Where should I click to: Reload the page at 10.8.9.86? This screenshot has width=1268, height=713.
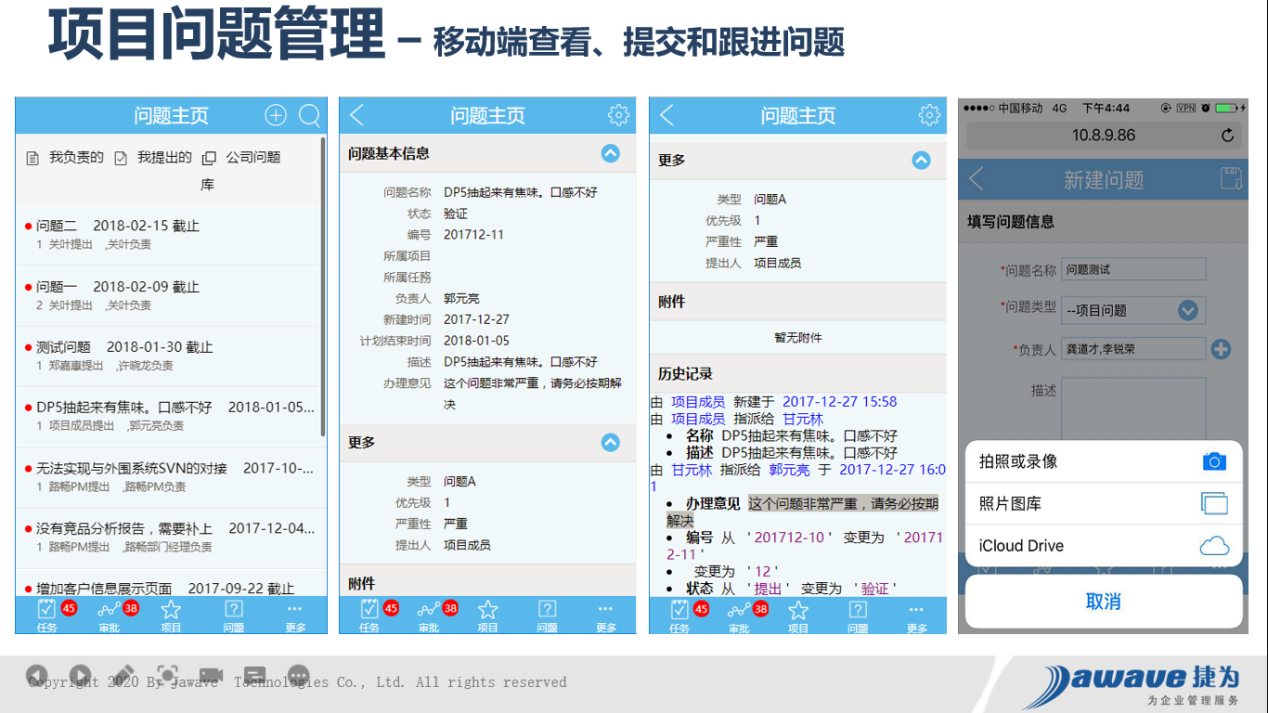point(1227,135)
